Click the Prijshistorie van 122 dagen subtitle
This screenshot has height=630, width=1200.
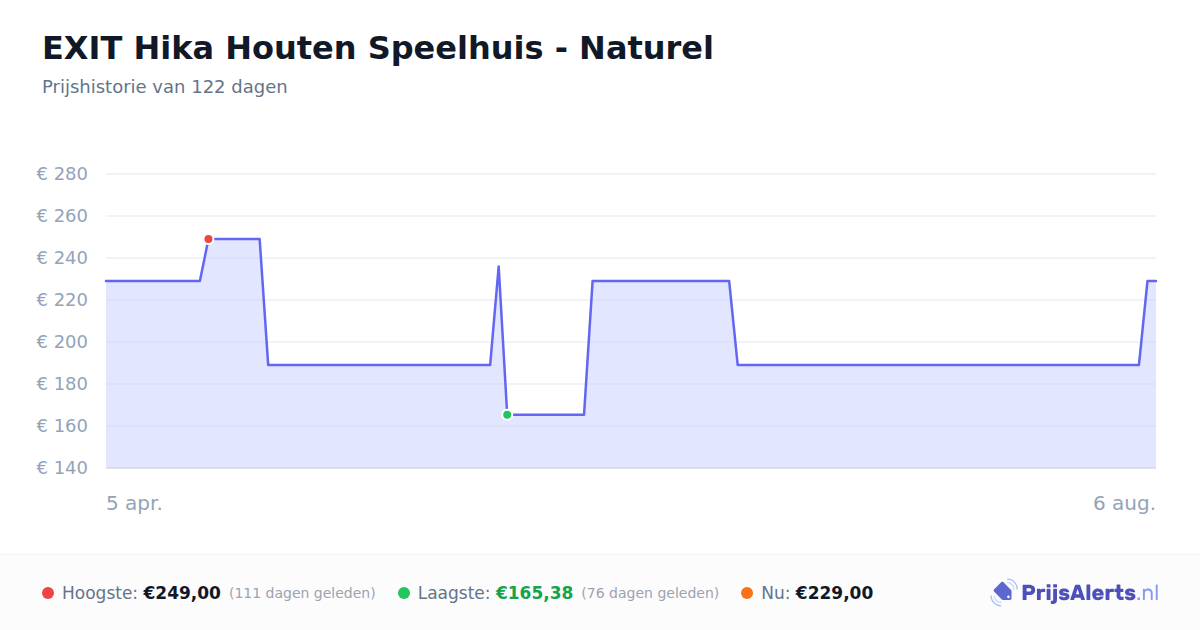165,87
